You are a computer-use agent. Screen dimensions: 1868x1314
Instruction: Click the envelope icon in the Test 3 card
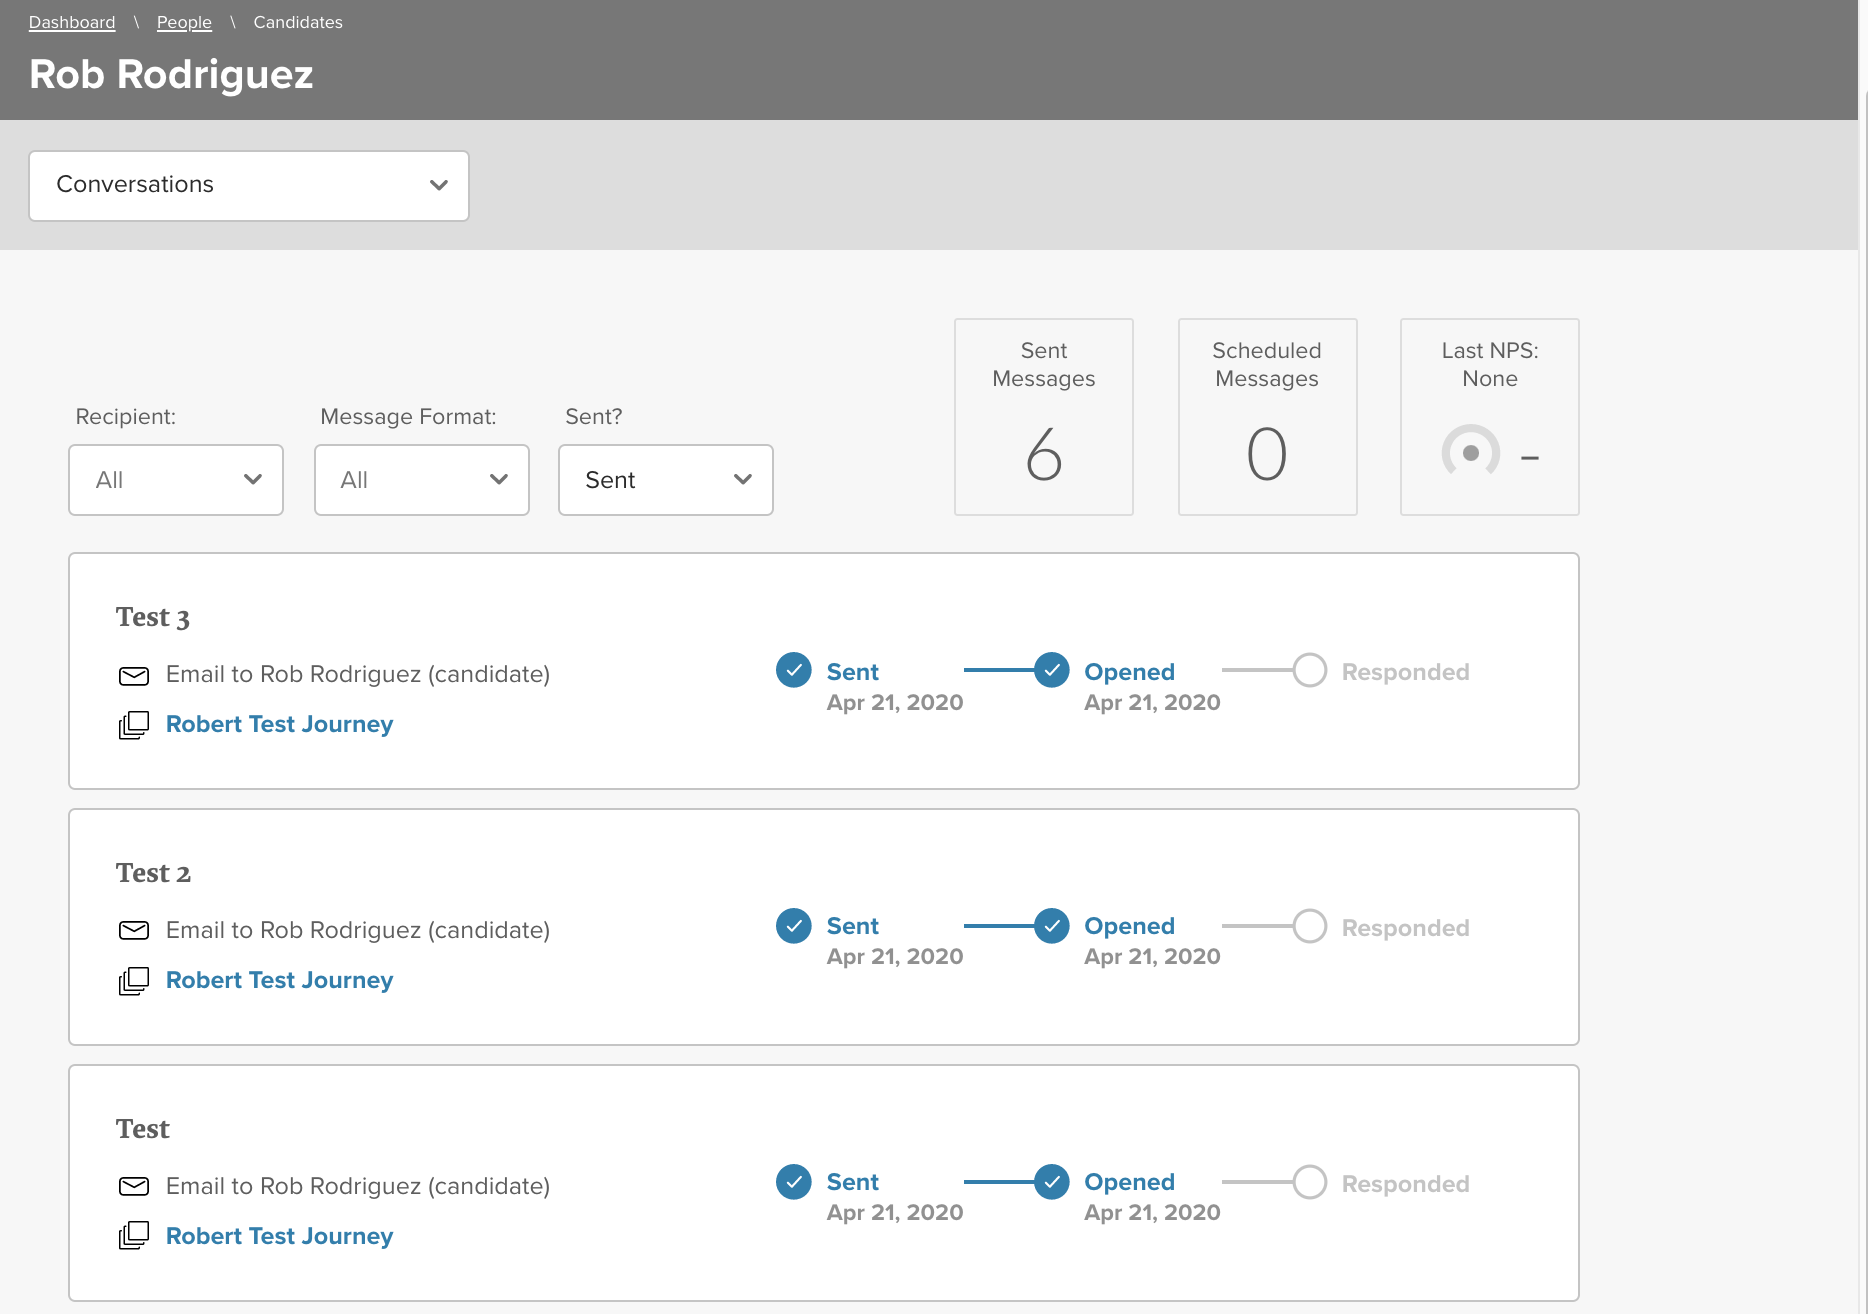coord(134,676)
